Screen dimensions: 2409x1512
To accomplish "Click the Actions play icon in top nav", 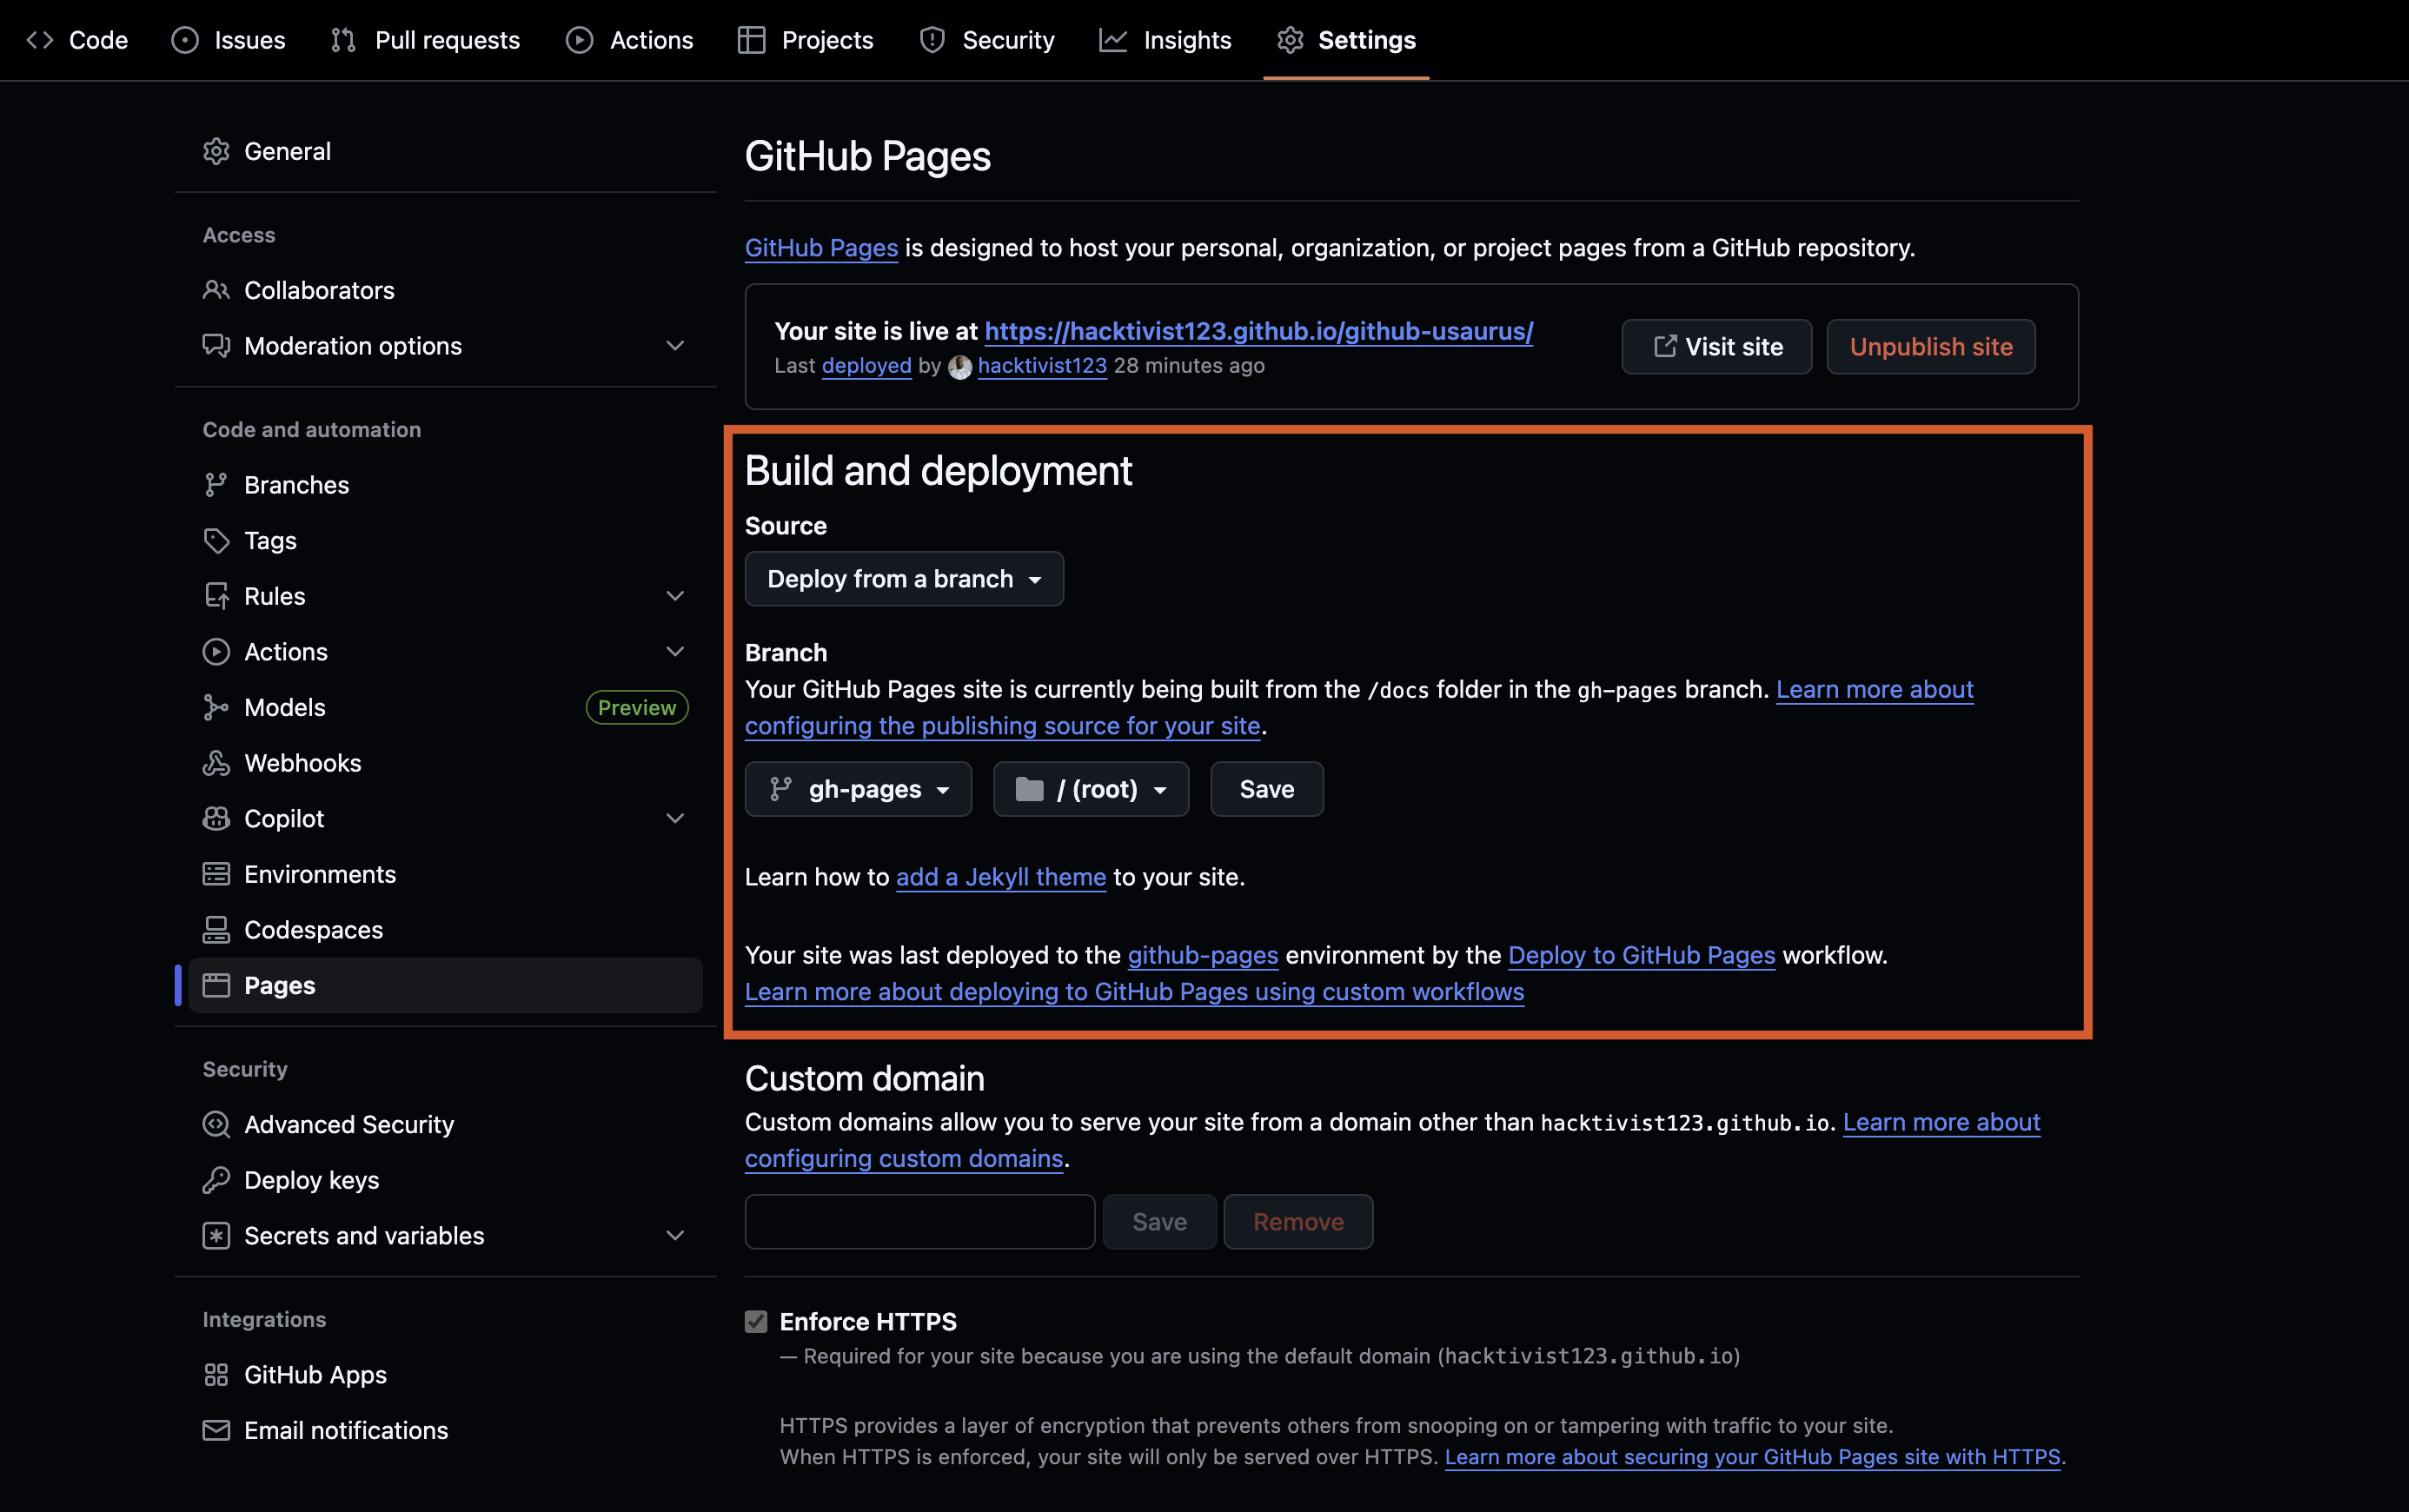I will pos(580,40).
